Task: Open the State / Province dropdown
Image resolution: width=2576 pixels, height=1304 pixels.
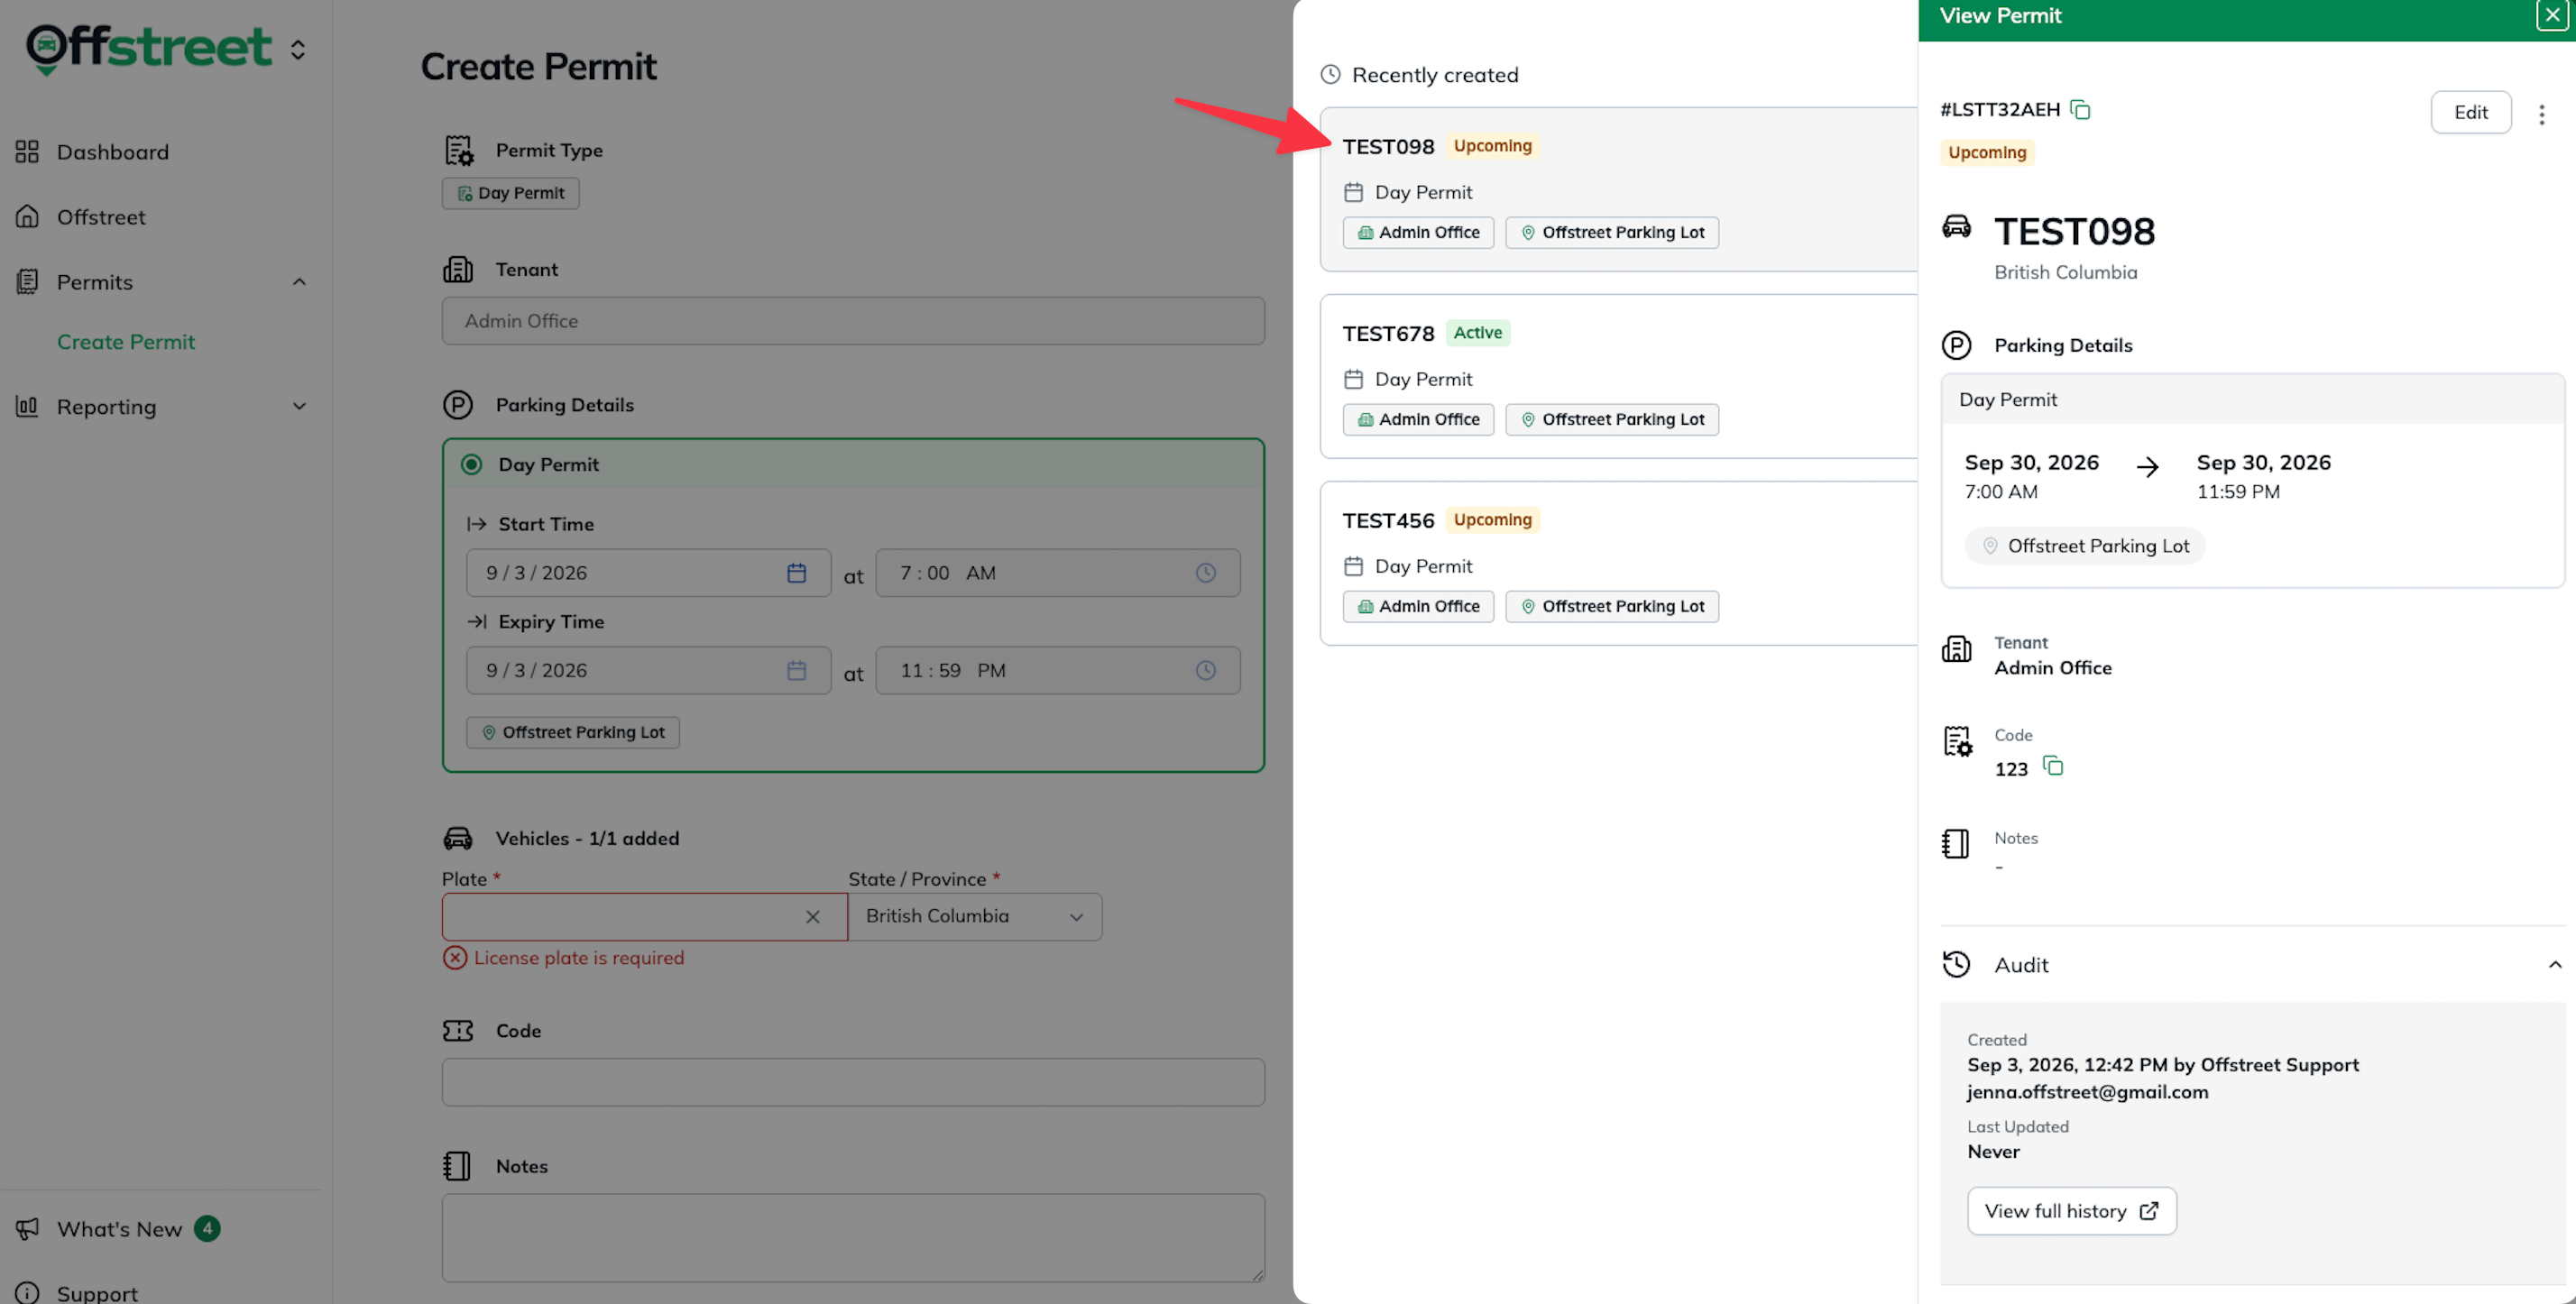Action: (x=975, y=917)
